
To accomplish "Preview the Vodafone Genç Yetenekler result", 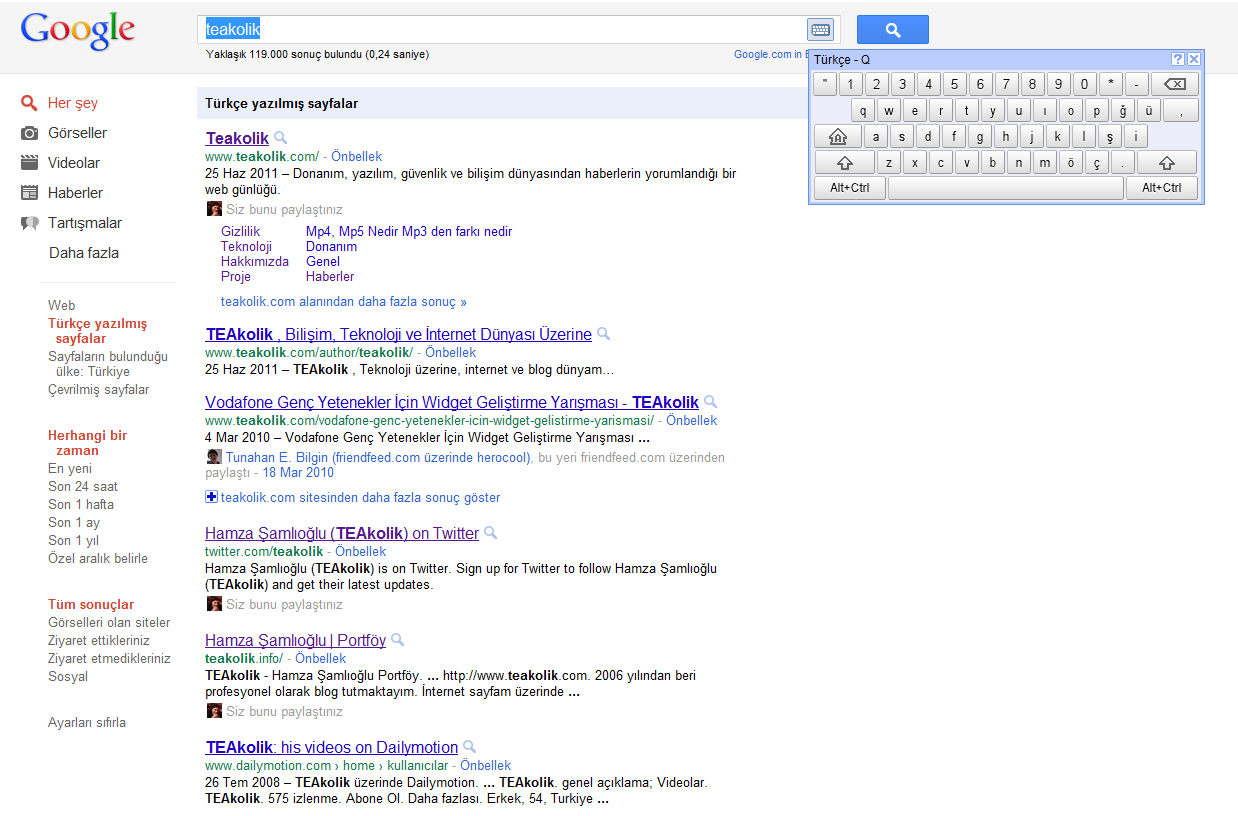I will click(710, 402).
